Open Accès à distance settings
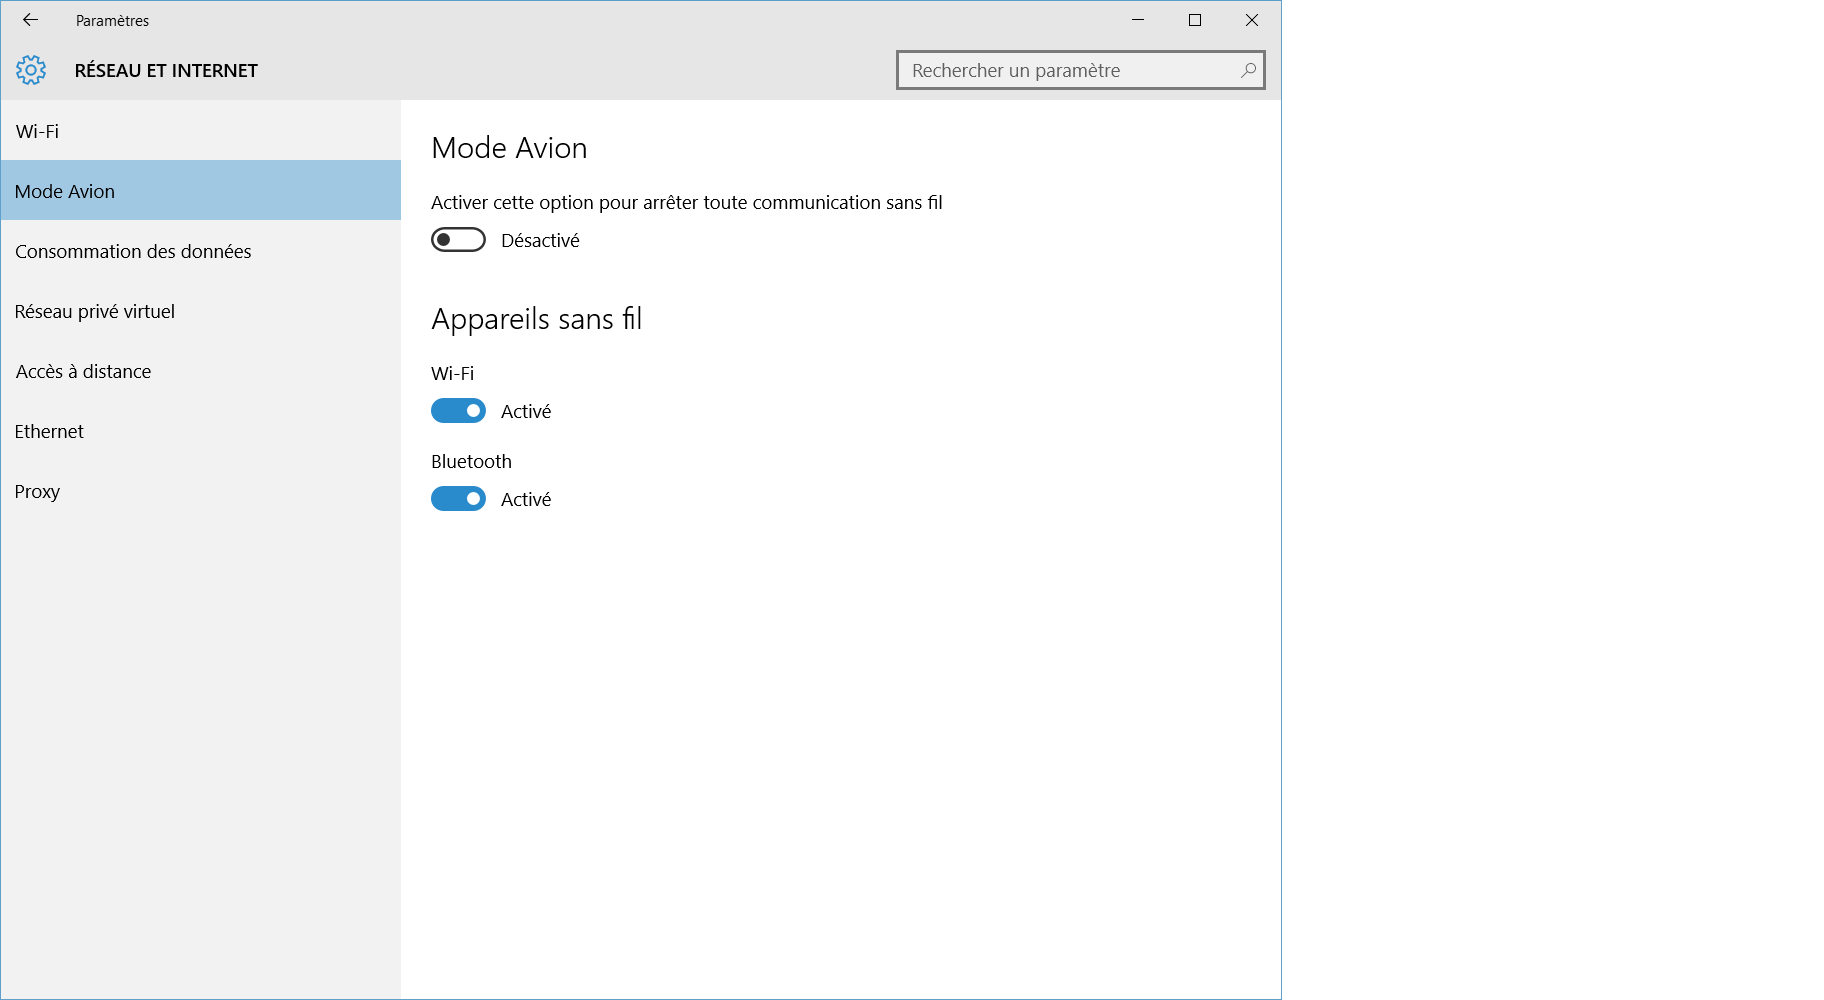 coord(201,371)
